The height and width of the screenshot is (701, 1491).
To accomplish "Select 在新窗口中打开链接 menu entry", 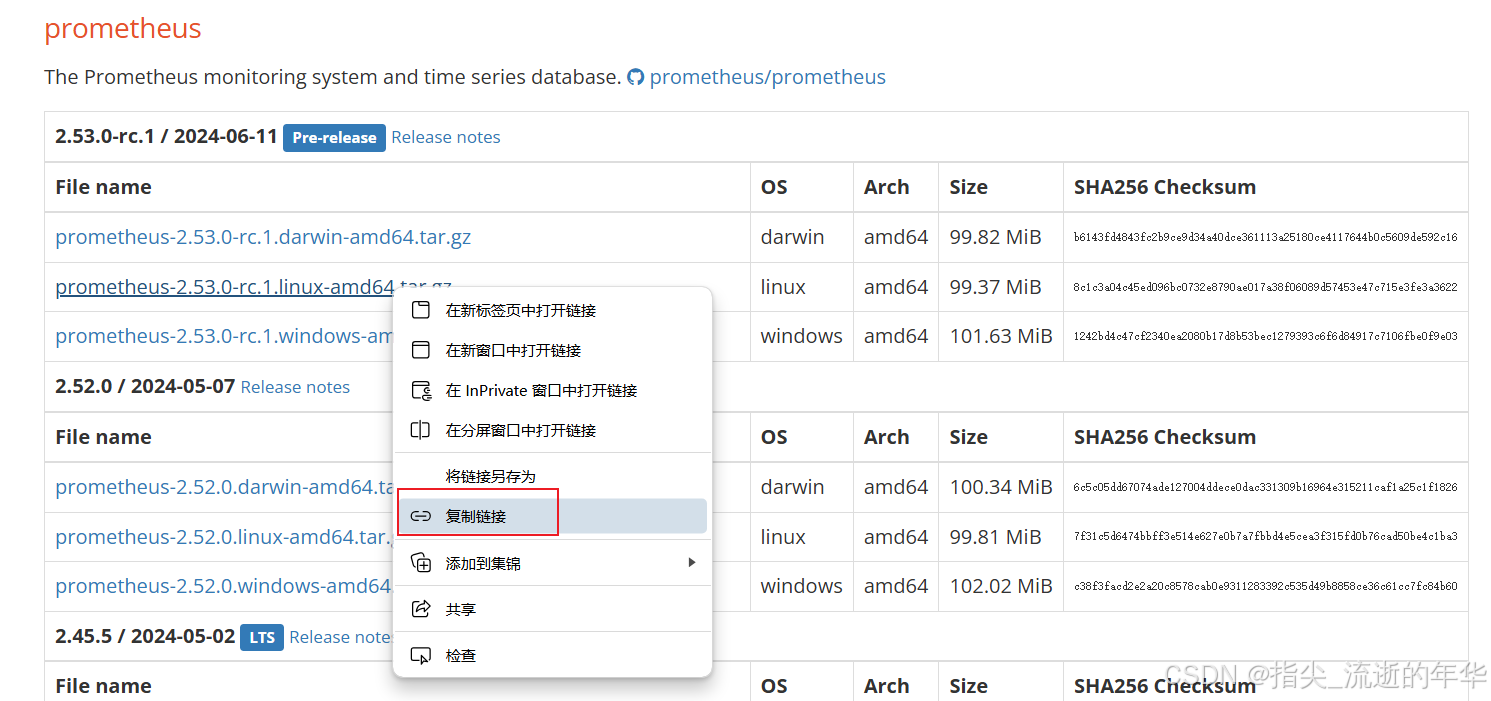I will click(552, 350).
